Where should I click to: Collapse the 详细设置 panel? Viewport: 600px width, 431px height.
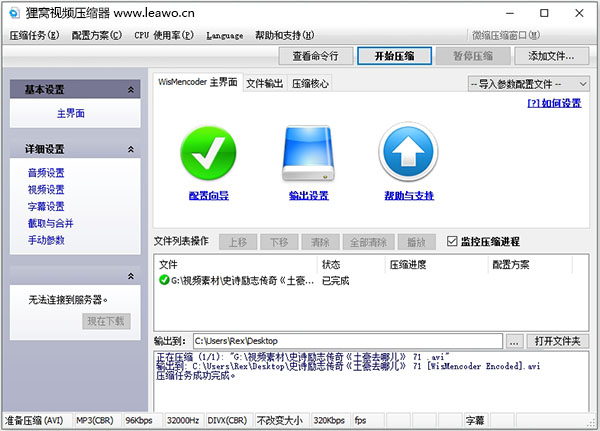point(131,149)
